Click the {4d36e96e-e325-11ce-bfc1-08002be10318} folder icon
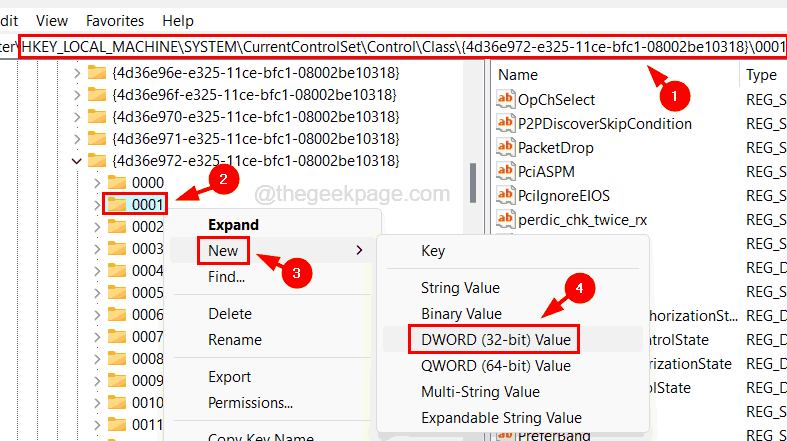This screenshot has height=441, width=787. click(x=97, y=72)
